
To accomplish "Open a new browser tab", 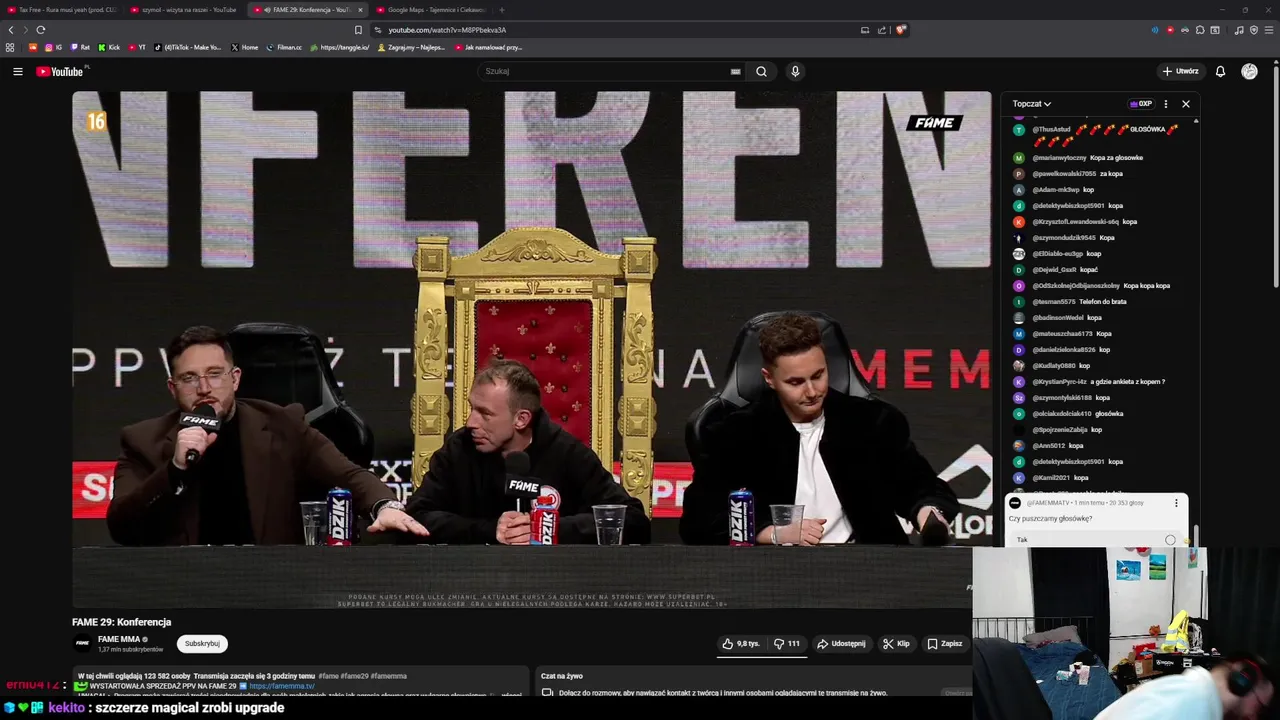I will point(501,10).
